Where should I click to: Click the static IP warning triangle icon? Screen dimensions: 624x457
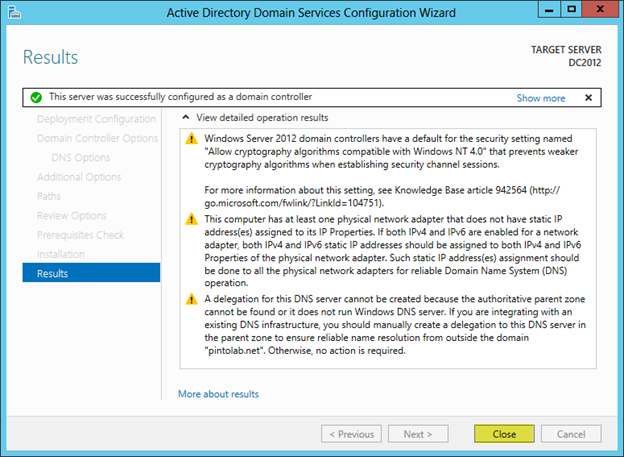(190, 219)
